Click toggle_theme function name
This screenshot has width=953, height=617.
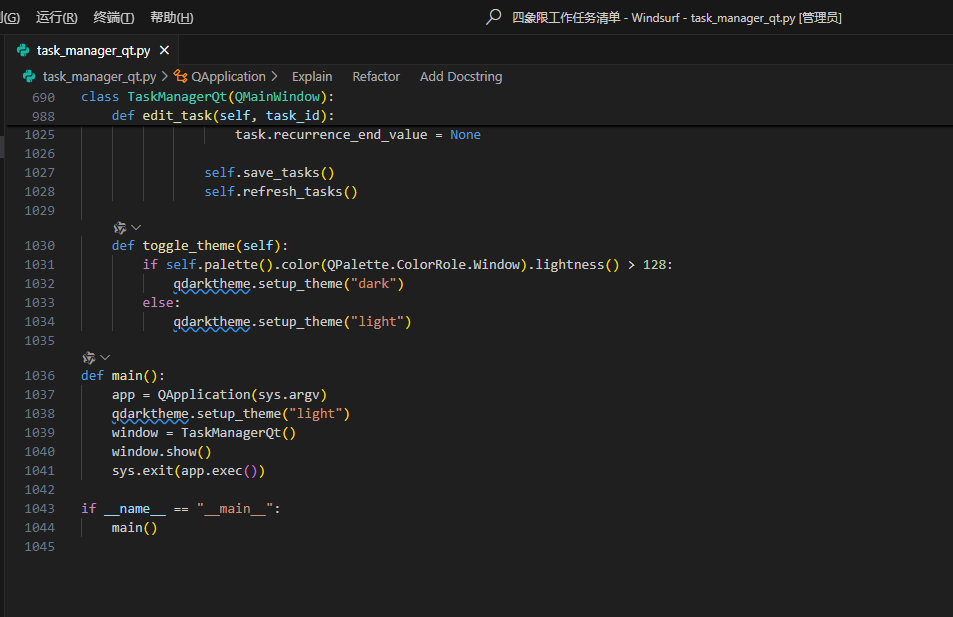[188, 246]
